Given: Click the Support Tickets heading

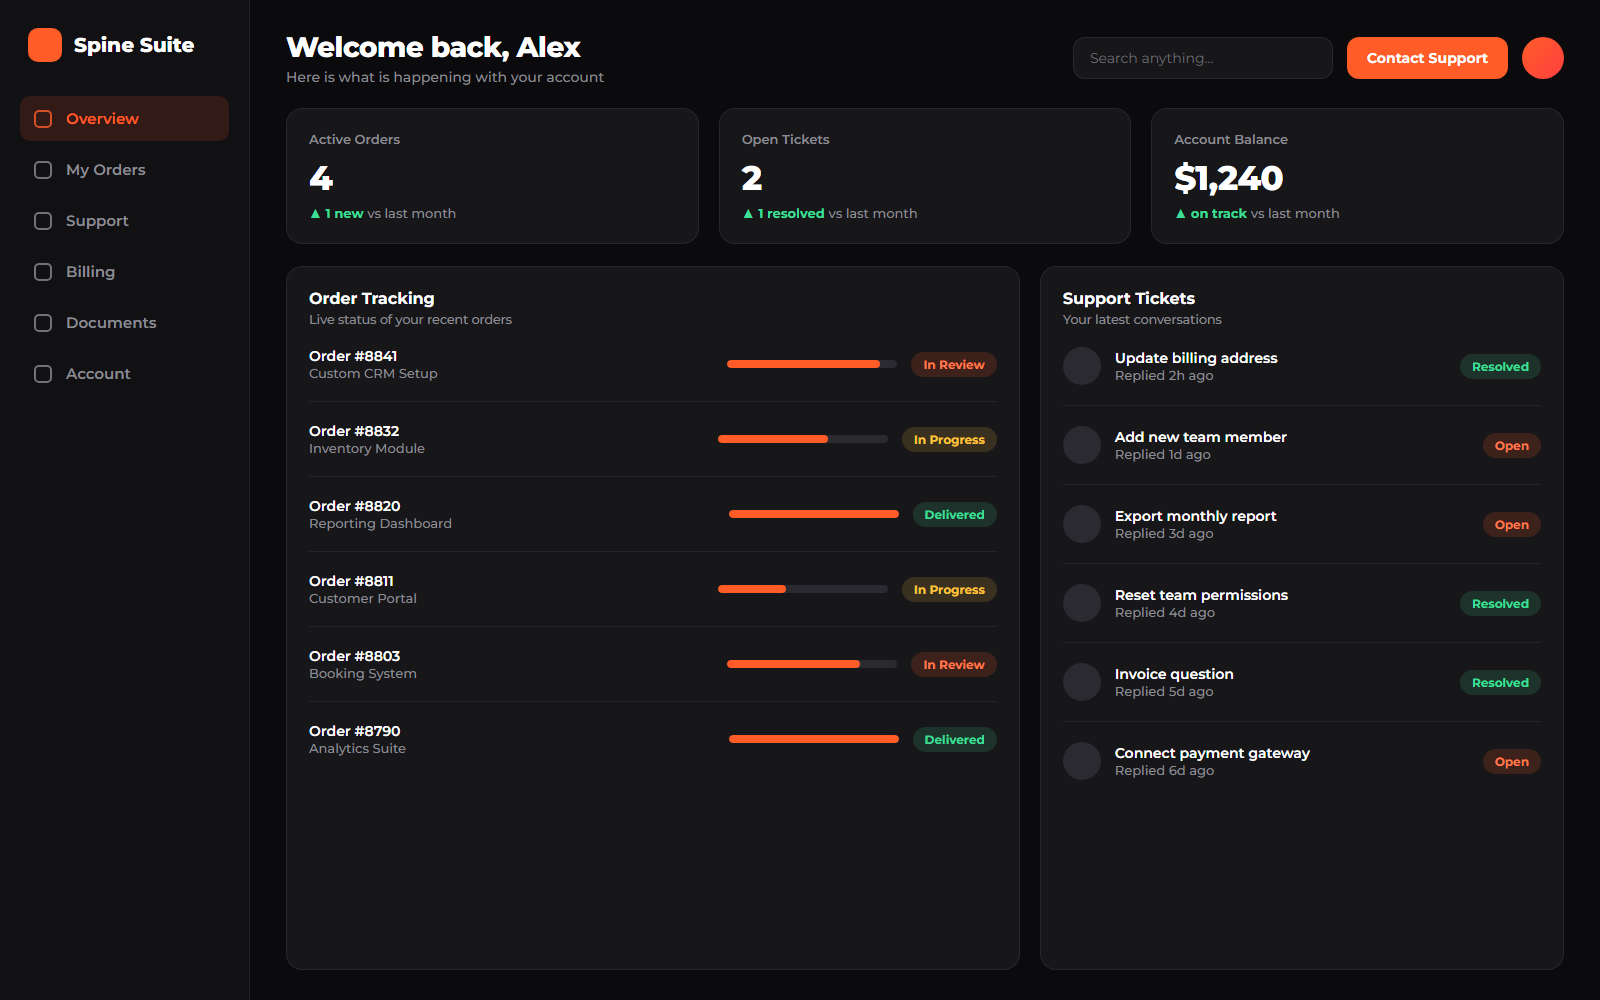Looking at the screenshot, I should (x=1129, y=298).
